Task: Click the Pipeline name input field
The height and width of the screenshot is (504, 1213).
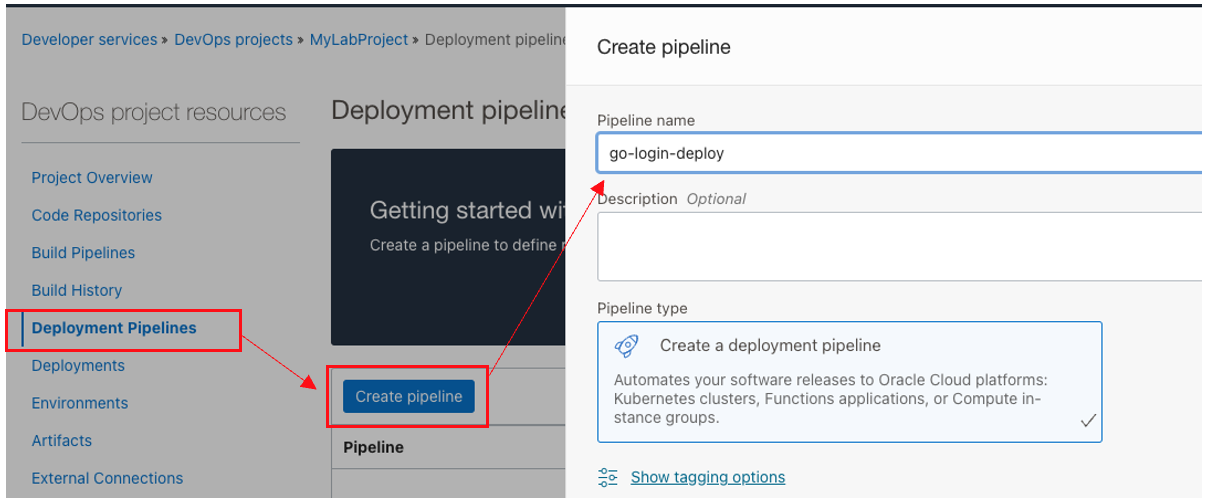Action: pos(898,154)
